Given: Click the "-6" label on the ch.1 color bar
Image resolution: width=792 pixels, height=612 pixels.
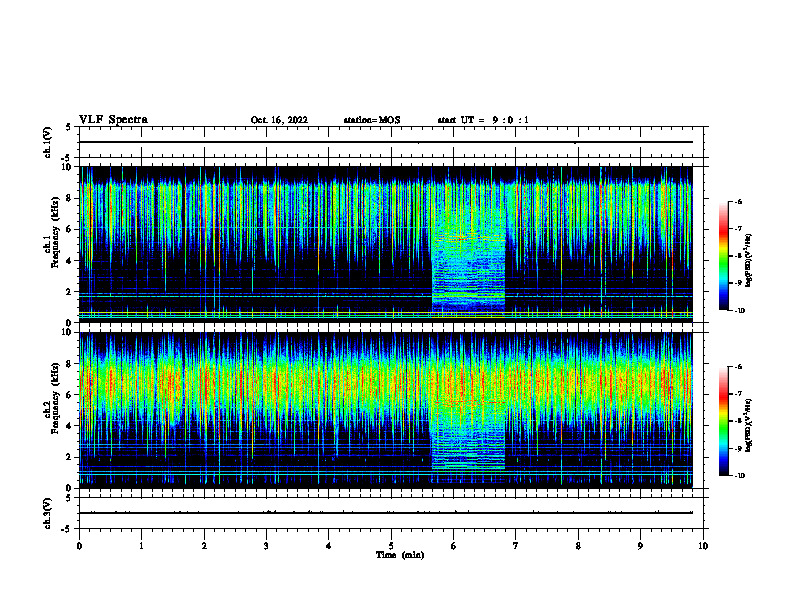Looking at the screenshot, I should (x=738, y=201).
